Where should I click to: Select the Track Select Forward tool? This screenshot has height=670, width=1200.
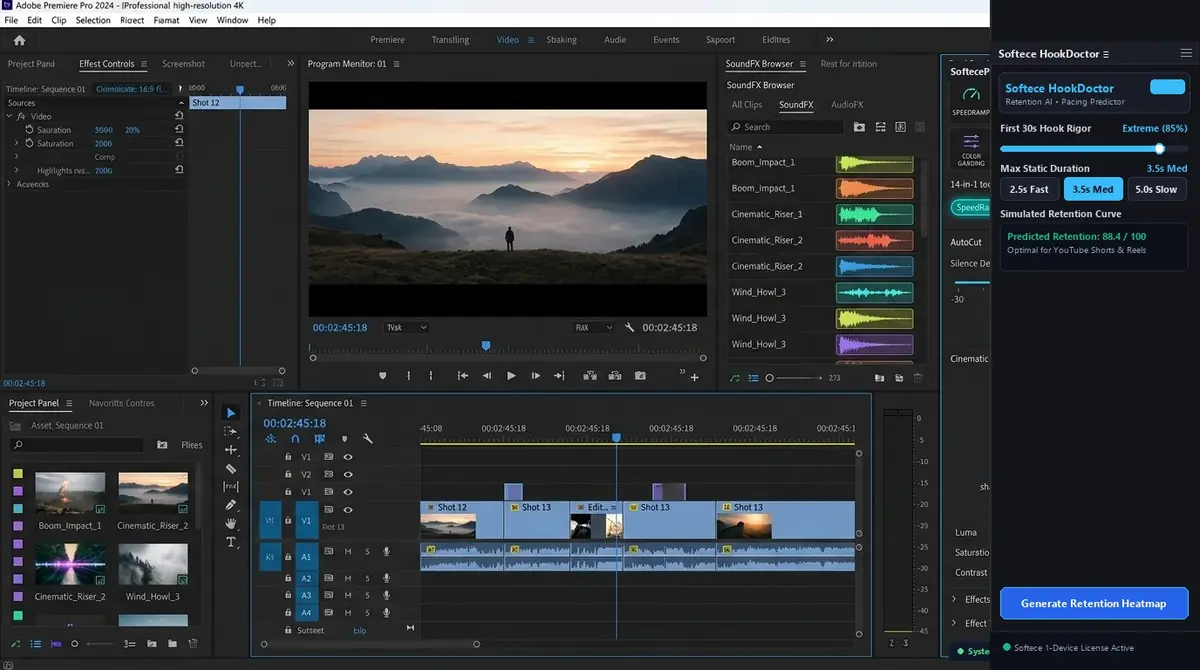tap(231, 431)
